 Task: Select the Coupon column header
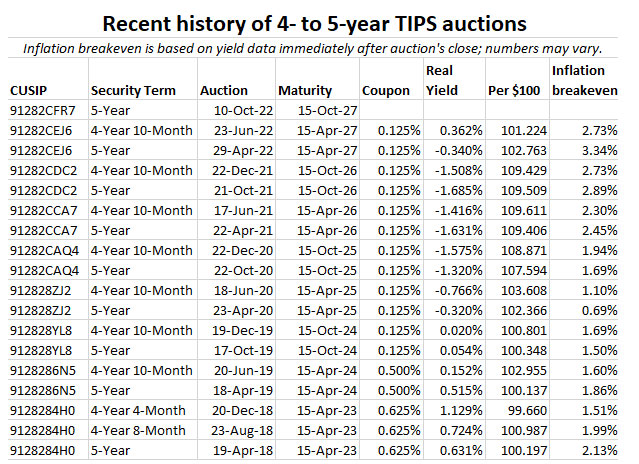tap(386, 91)
